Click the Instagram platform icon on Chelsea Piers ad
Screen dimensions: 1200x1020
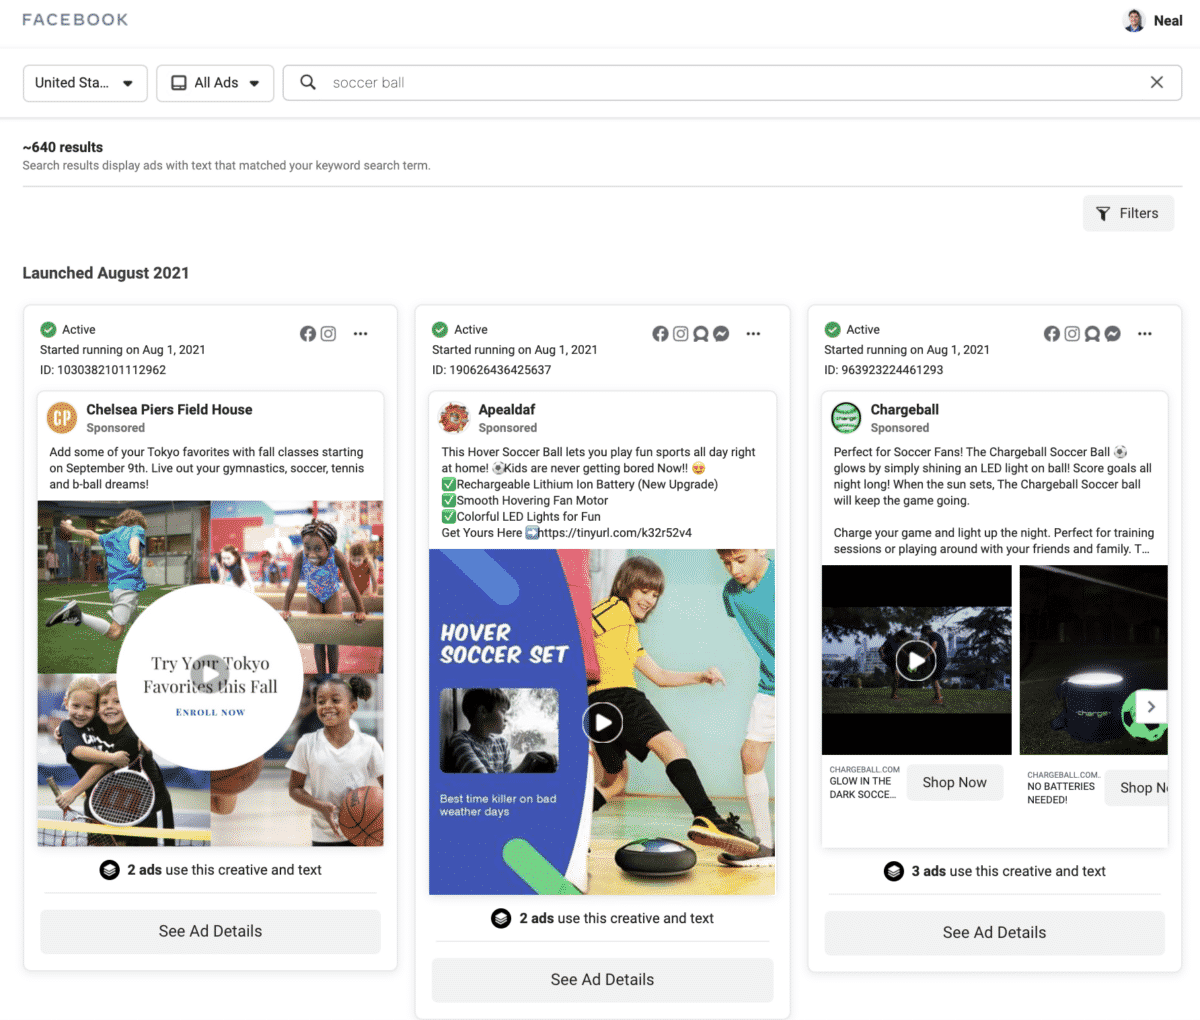pyautogui.click(x=328, y=334)
